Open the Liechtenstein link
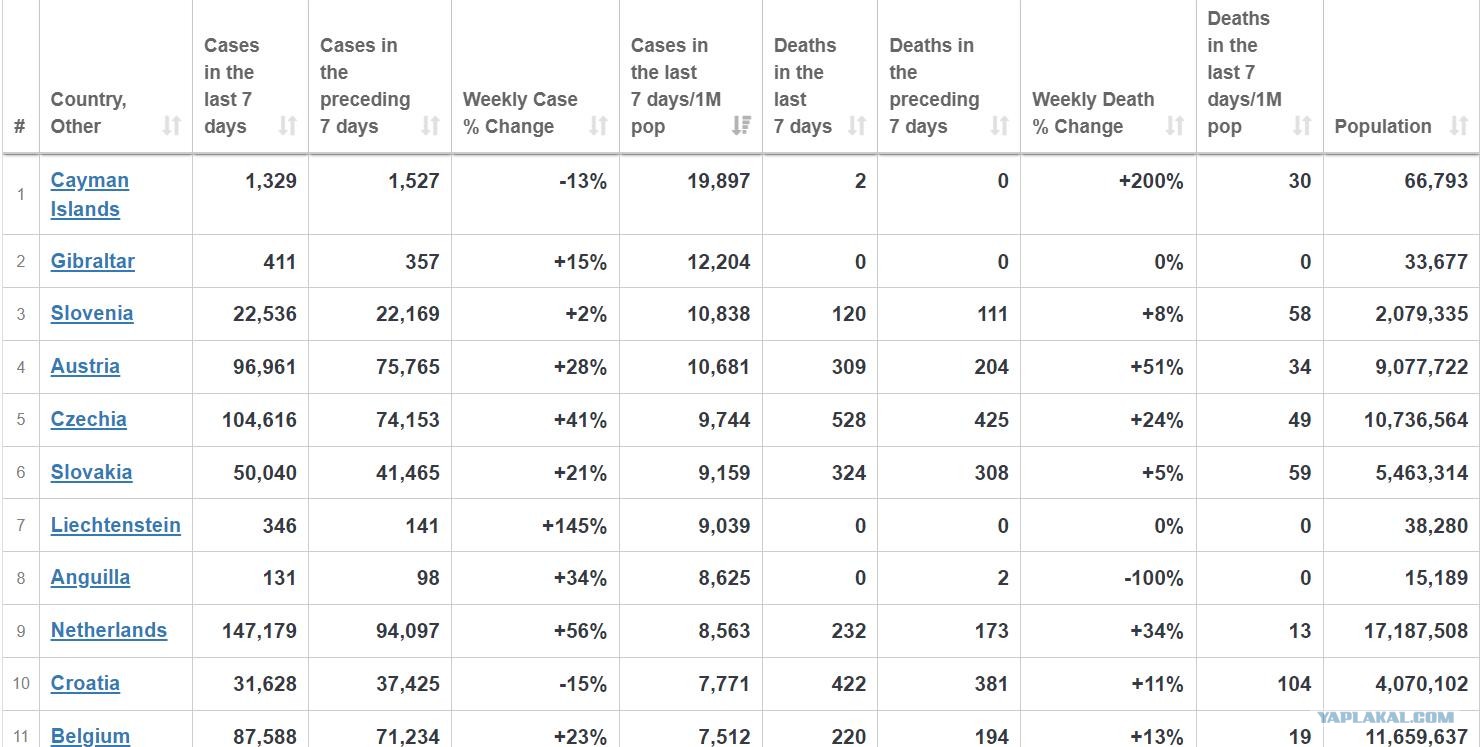Viewport: 1480px width, 747px height. [116, 525]
